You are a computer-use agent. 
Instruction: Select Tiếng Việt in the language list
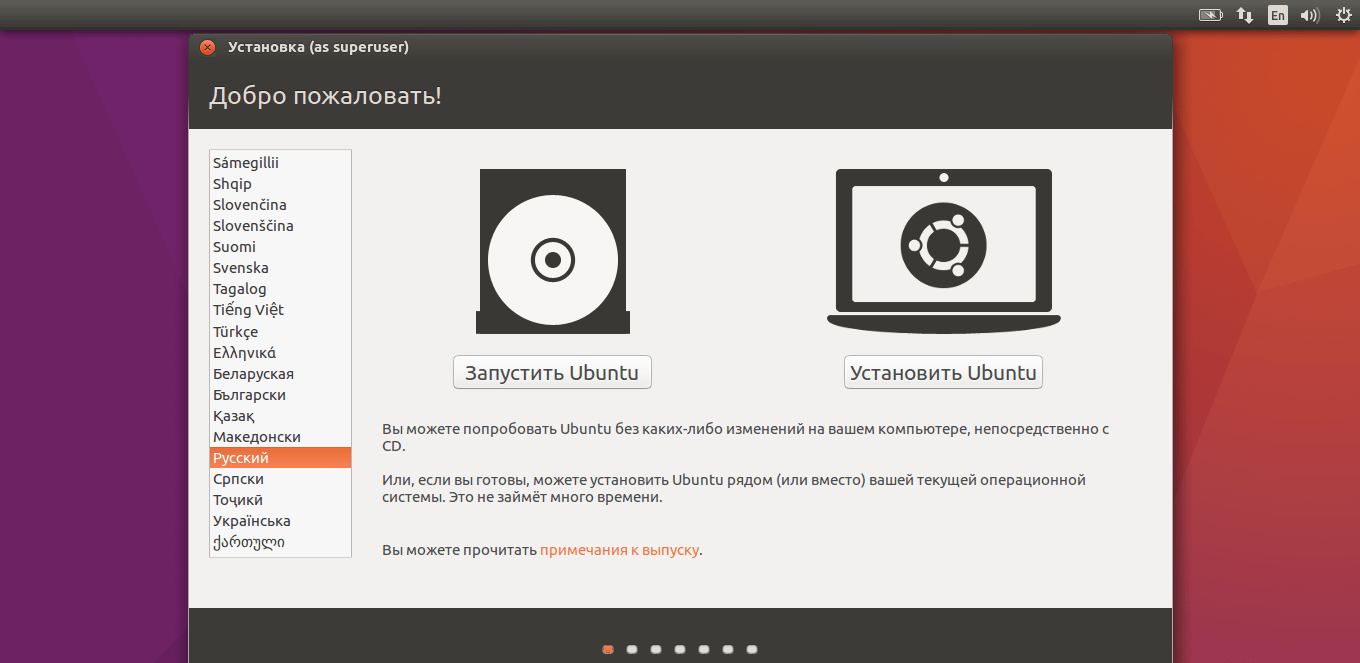(280, 310)
